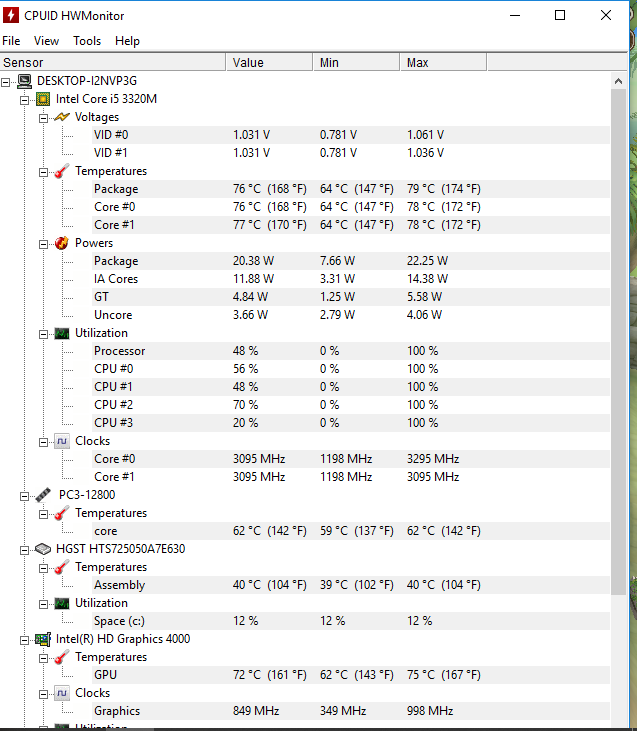This screenshot has height=731, width=637.
Task: Click the Powers flame icon
Action: point(62,243)
